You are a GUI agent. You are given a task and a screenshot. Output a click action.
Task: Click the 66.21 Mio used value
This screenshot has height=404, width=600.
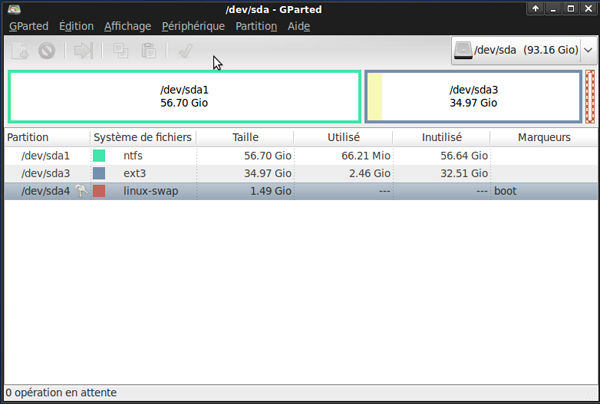point(366,155)
